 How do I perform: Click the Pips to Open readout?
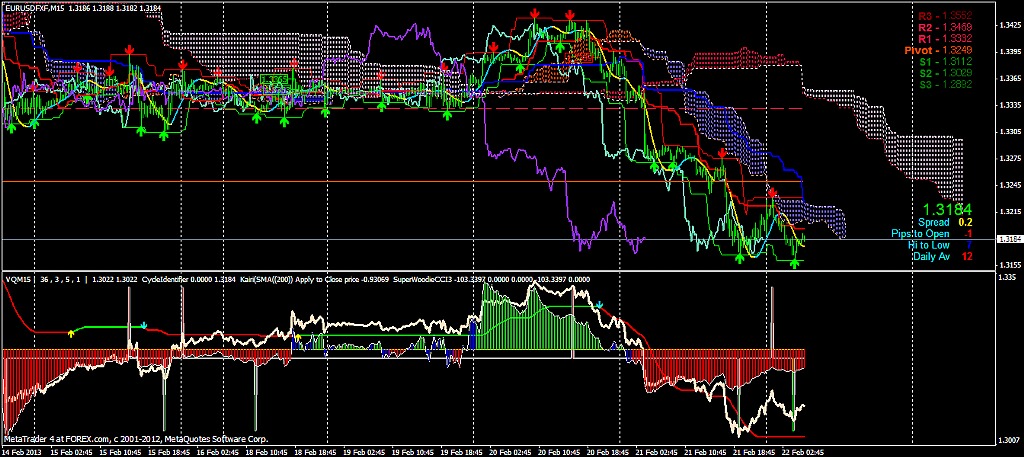(932, 234)
